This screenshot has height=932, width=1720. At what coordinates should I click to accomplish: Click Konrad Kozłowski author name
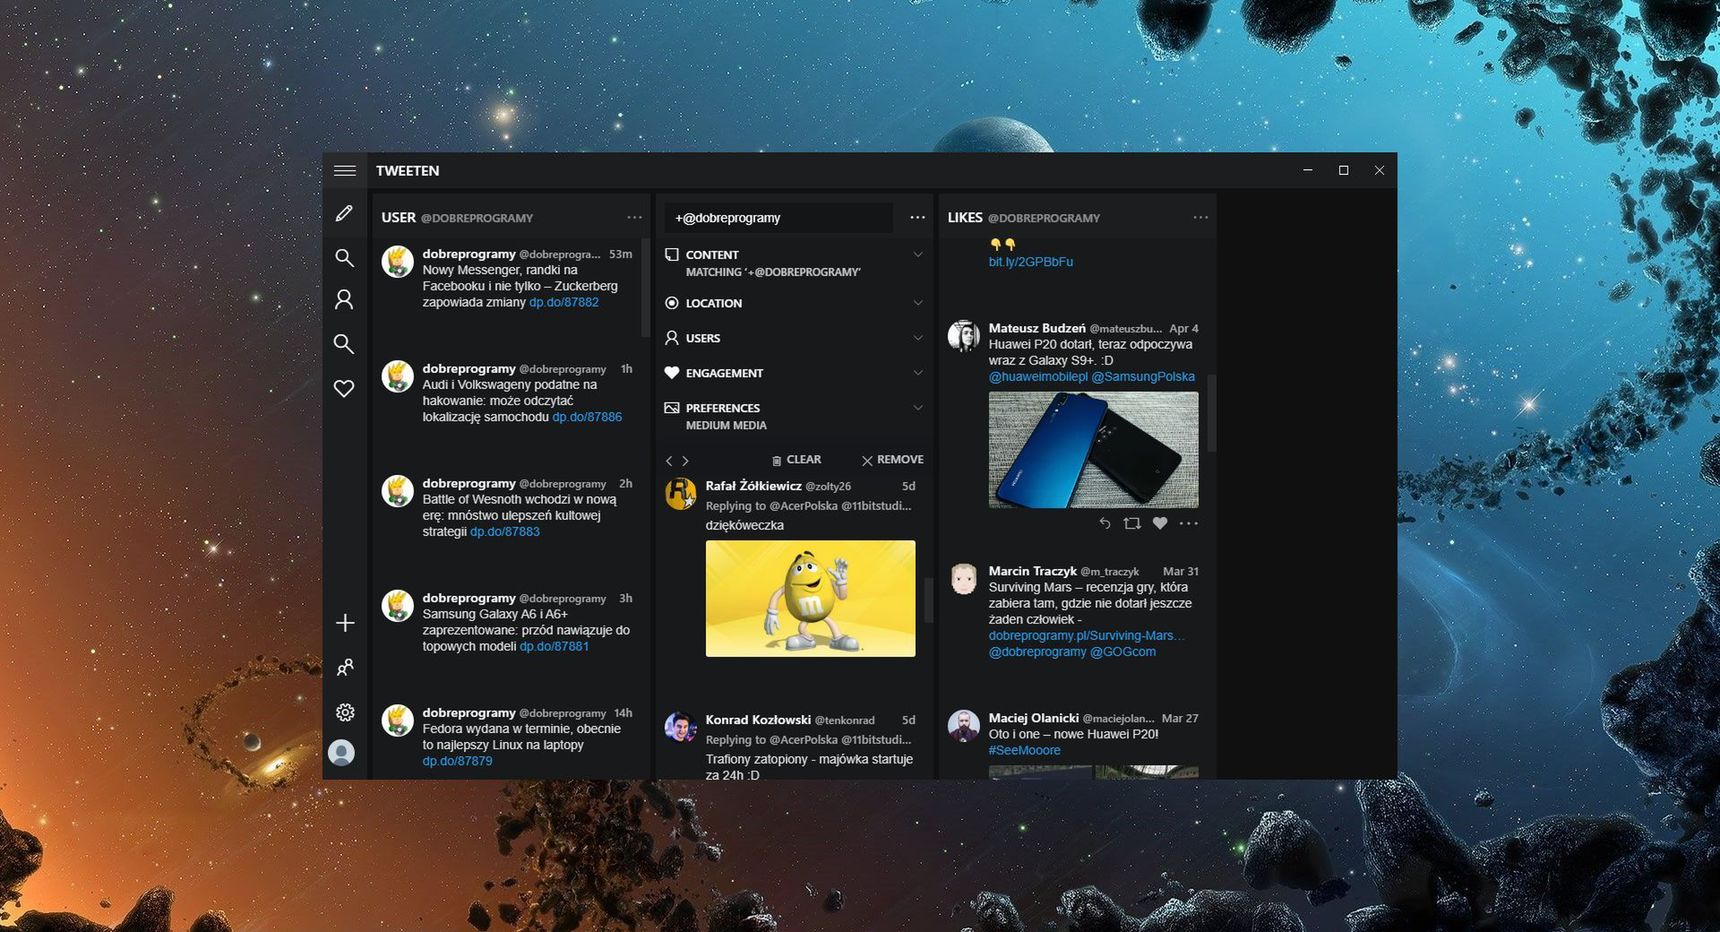click(758, 720)
